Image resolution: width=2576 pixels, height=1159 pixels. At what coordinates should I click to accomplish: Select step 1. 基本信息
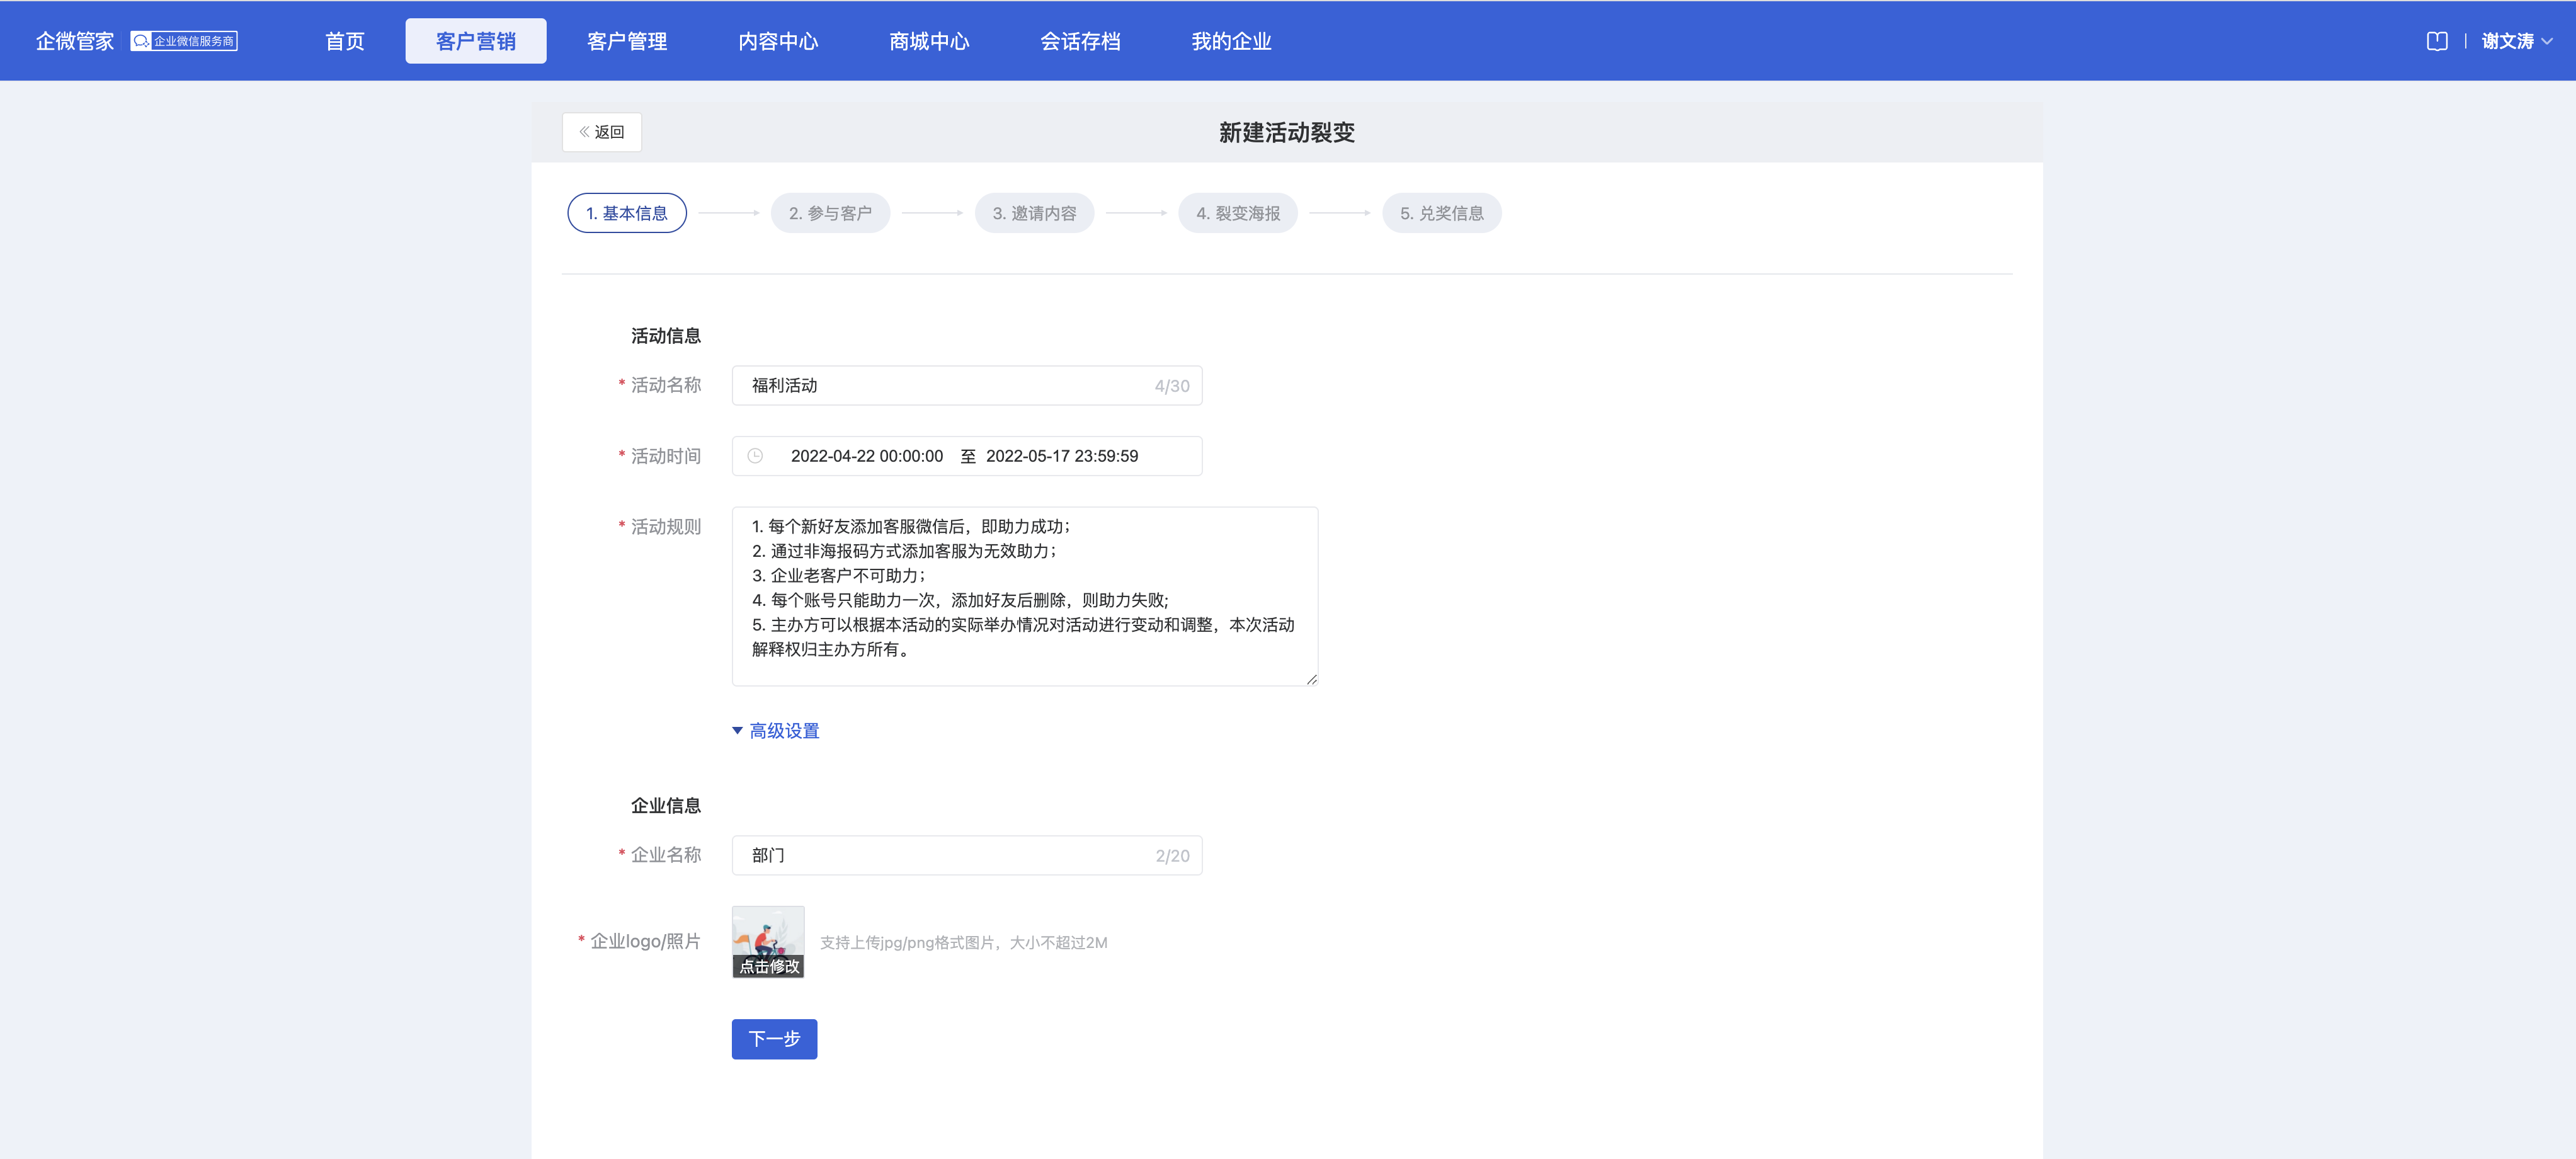(627, 213)
